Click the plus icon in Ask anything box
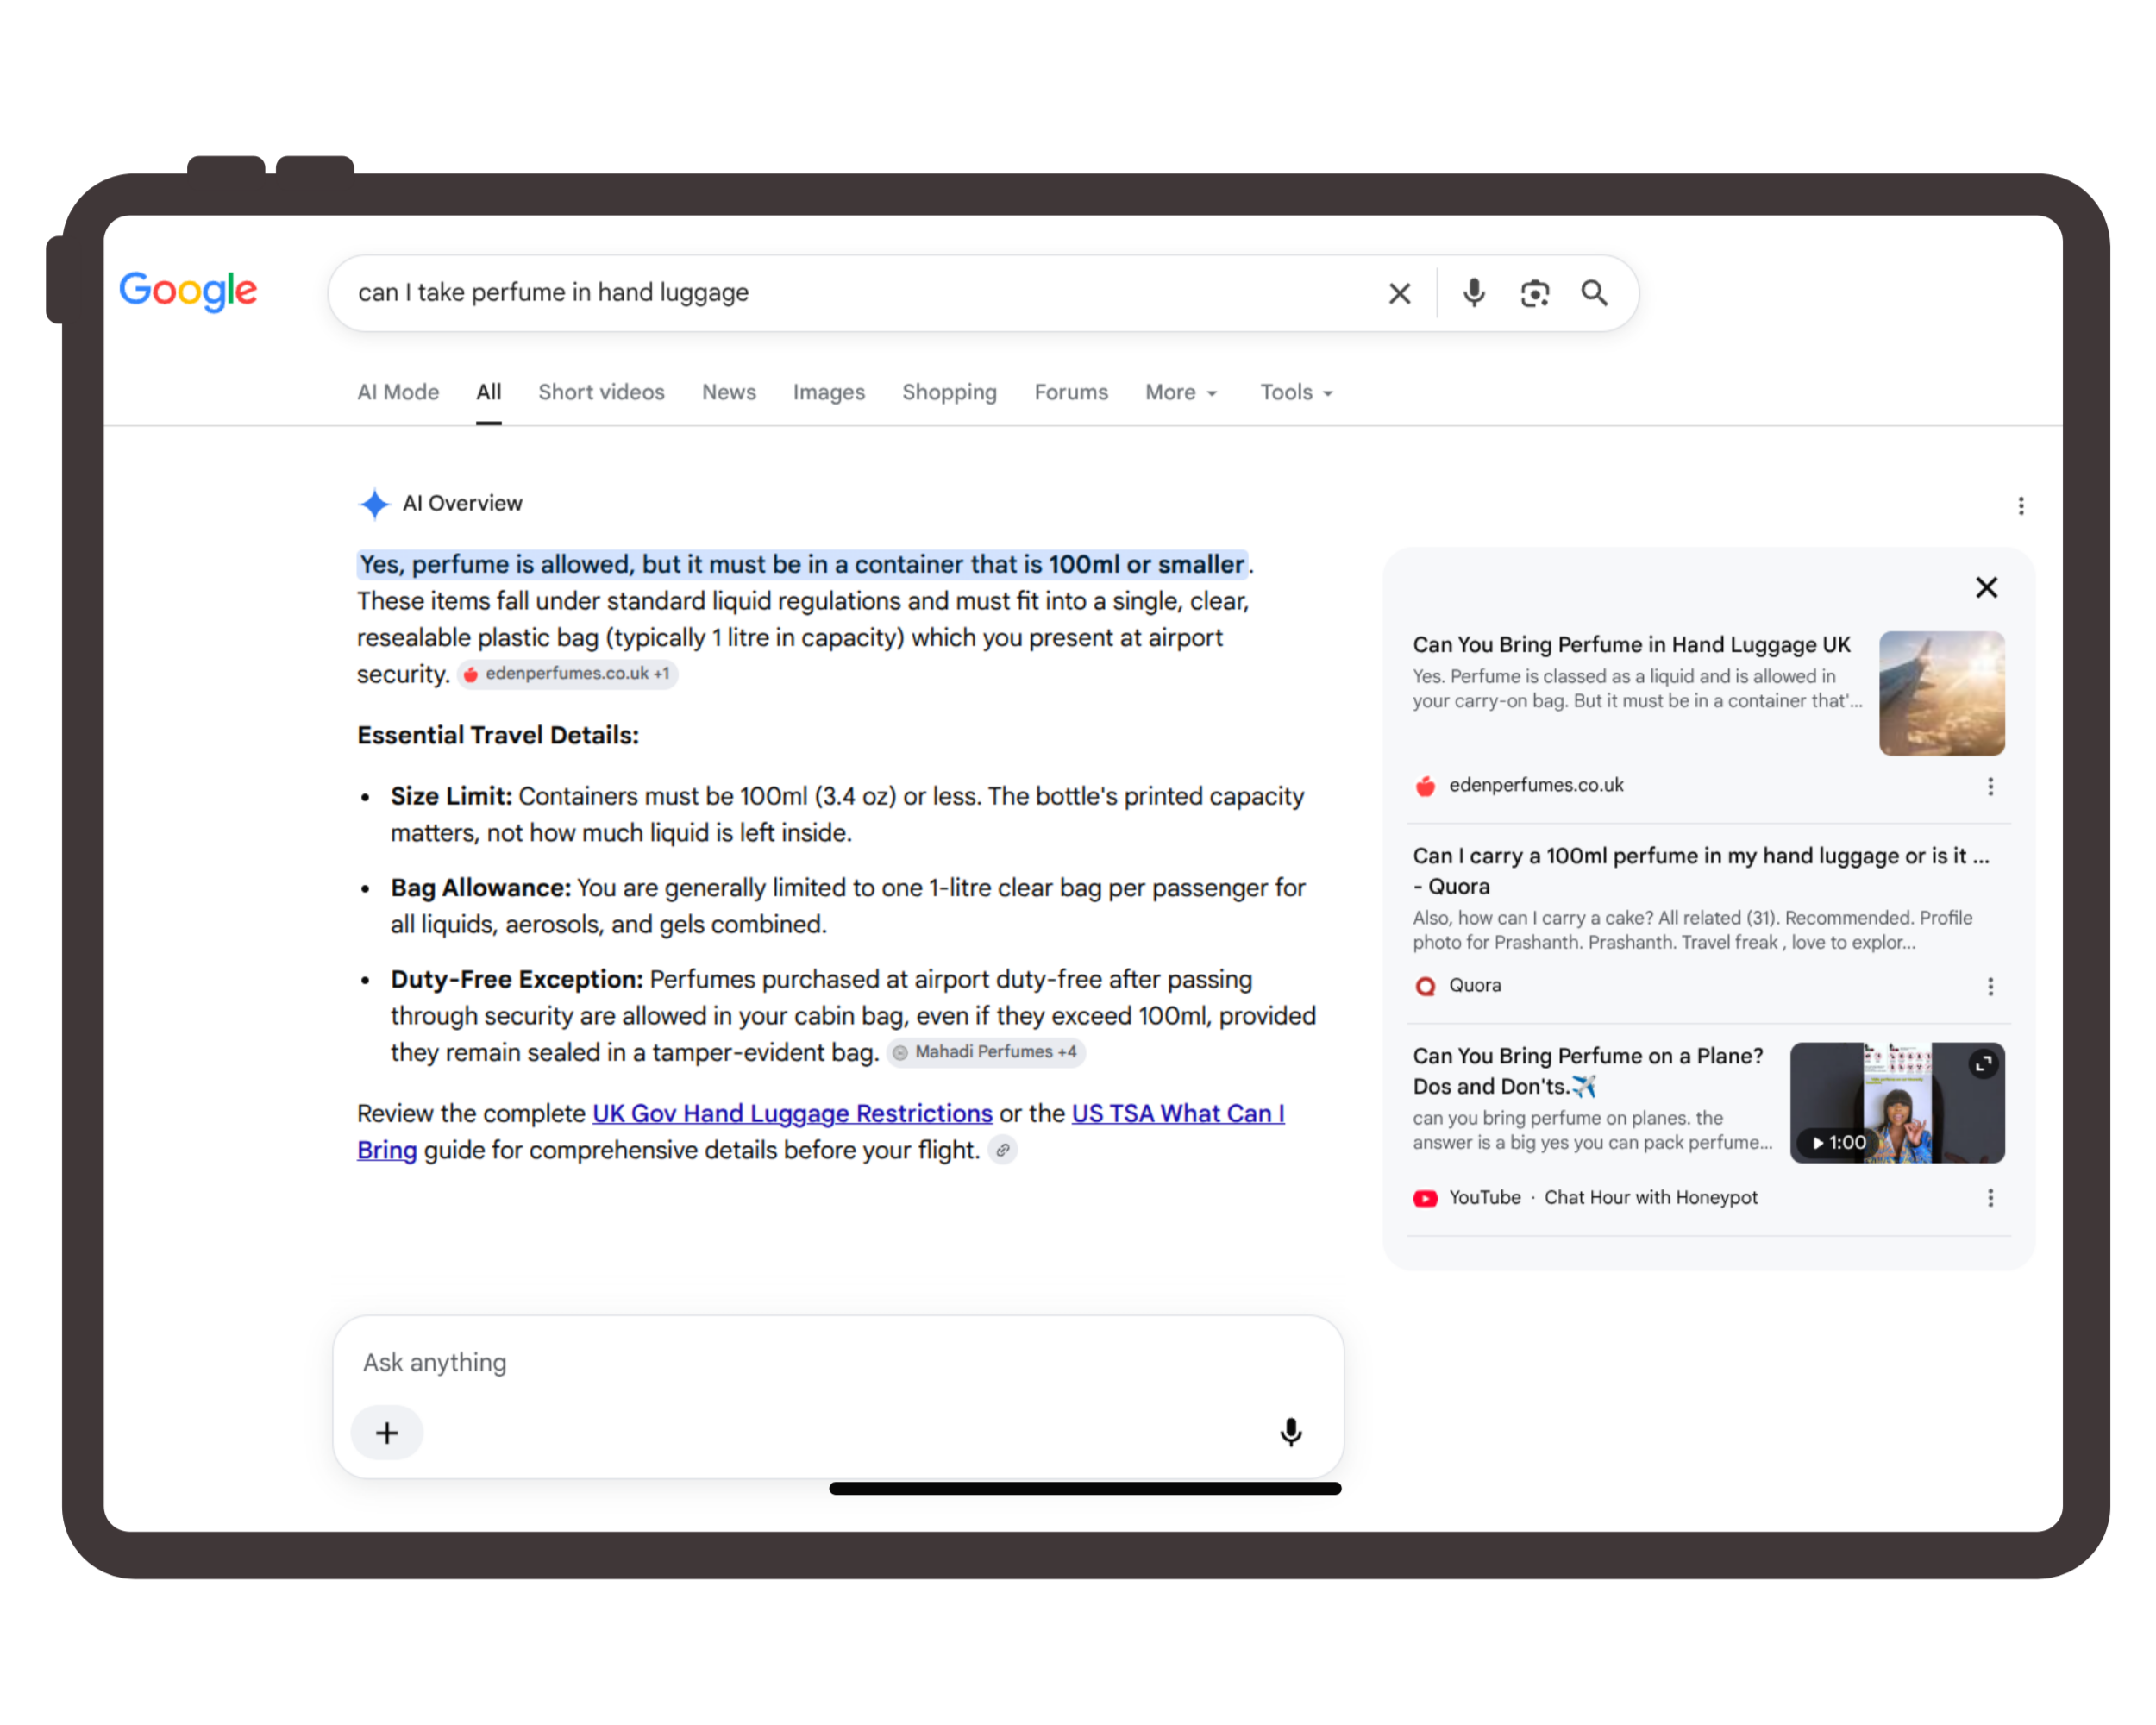 pos(387,1432)
